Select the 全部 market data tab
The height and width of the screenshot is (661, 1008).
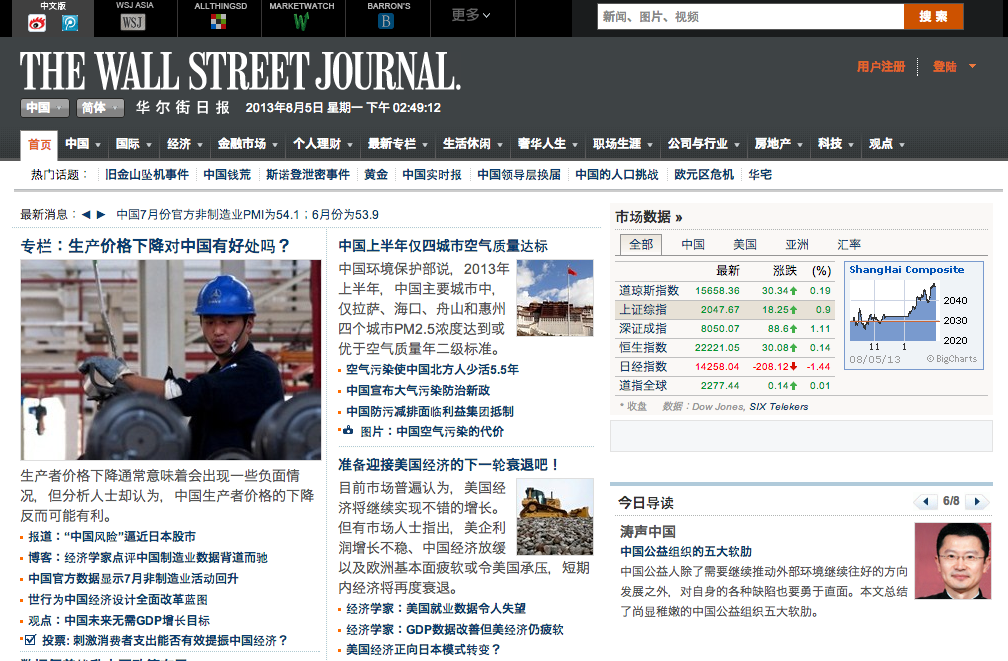click(x=641, y=244)
